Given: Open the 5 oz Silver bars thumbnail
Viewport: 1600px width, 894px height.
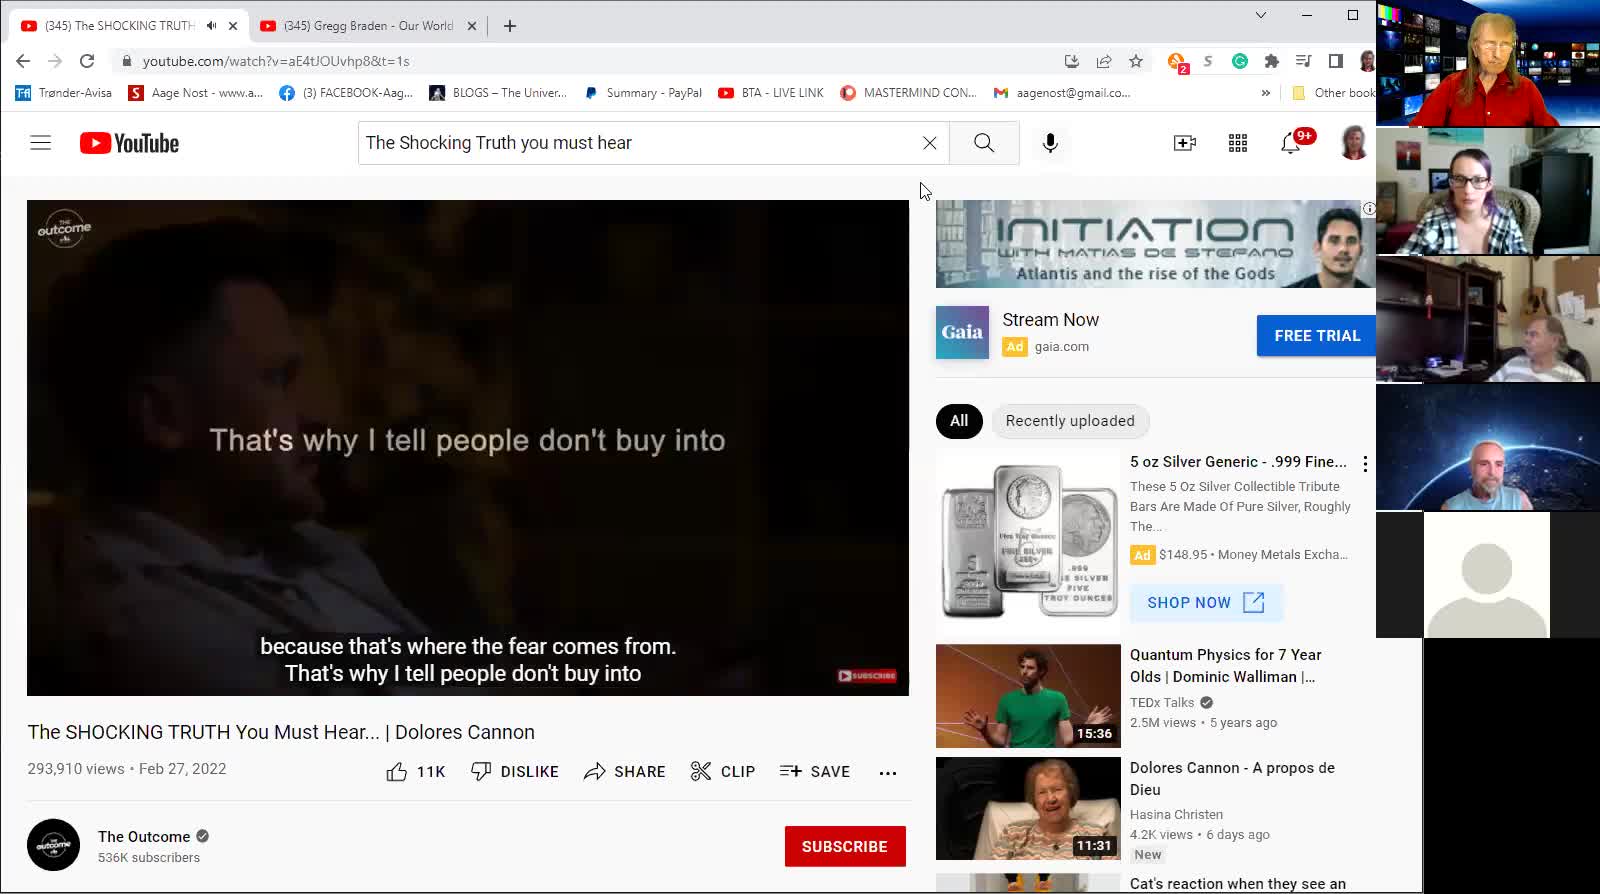Looking at the screenshot, I should point(1028,540).
